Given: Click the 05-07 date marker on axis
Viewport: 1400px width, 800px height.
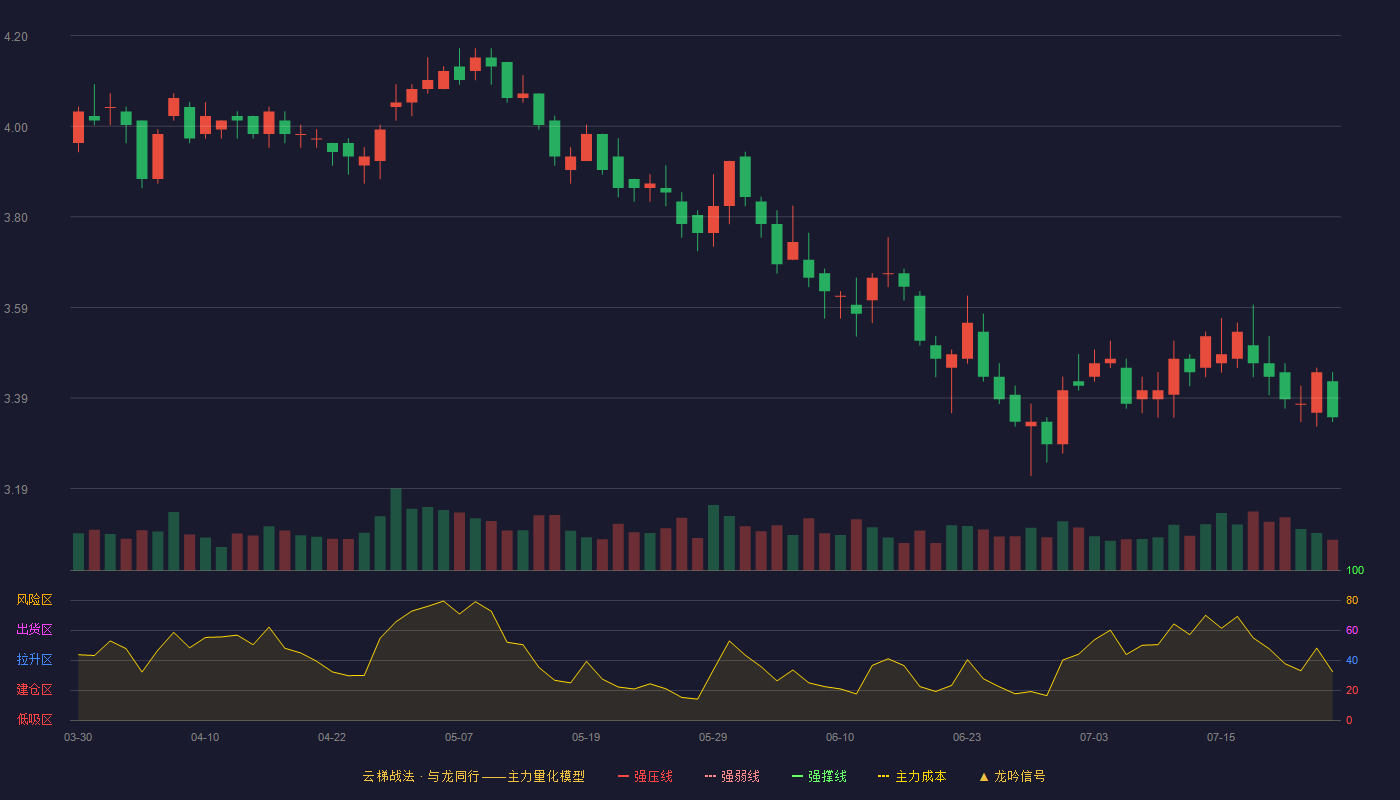Looking at the screenshot, I should (459, 737).
